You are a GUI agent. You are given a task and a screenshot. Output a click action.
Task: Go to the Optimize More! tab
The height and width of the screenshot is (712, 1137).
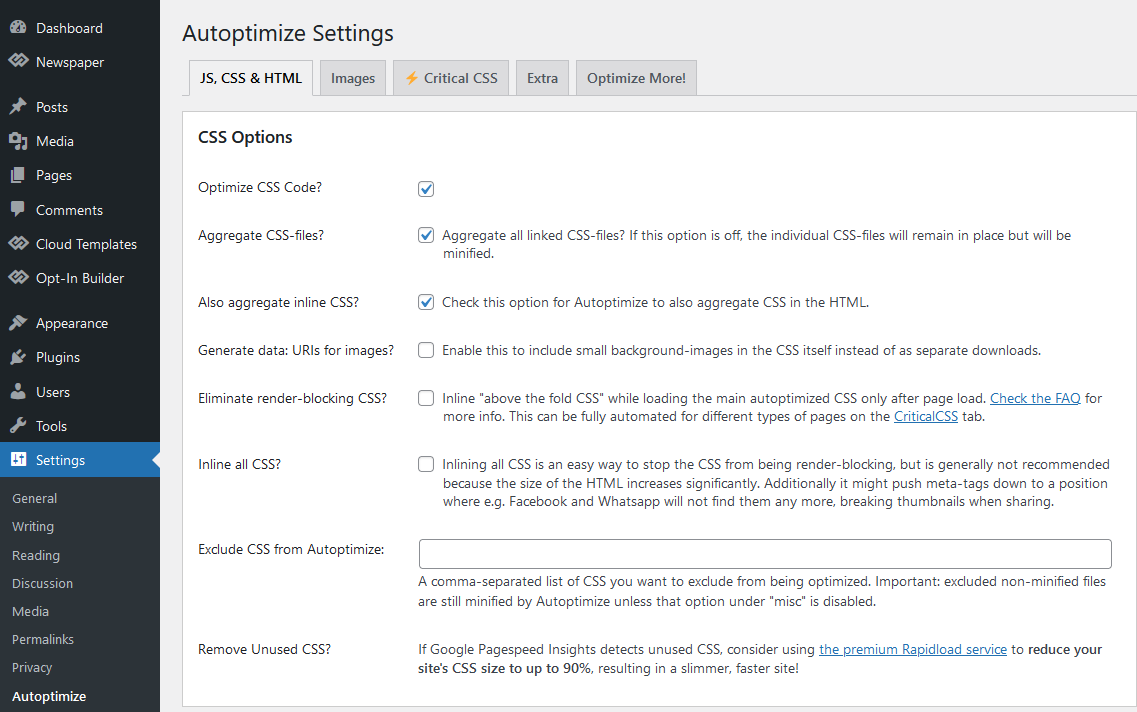pos(636,78)
